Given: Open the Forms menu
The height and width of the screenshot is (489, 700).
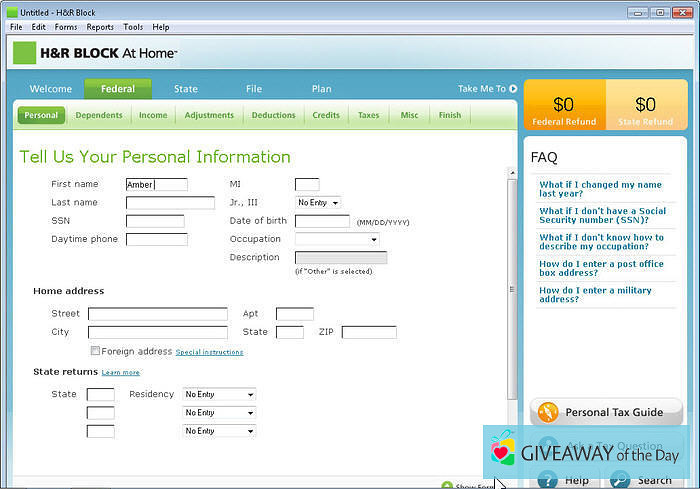Looking at the screenshot, I should coord(66,27).
